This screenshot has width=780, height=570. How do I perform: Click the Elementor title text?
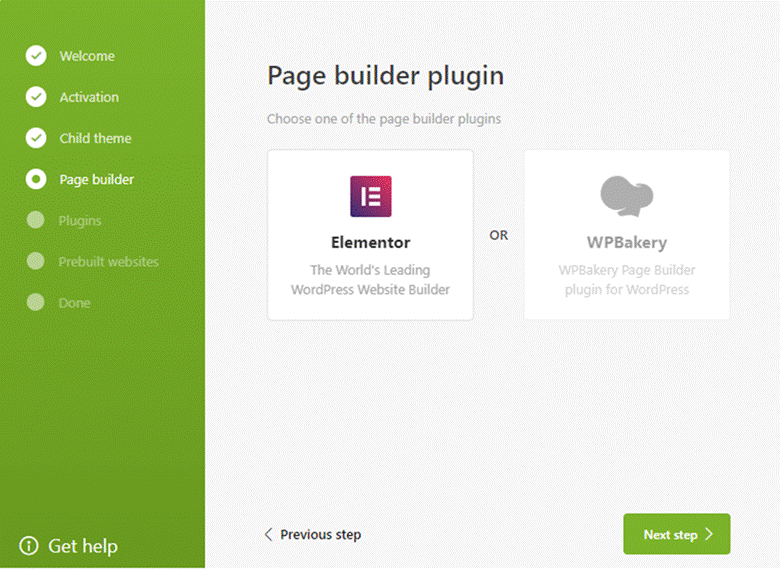click(x=371, y=243)
